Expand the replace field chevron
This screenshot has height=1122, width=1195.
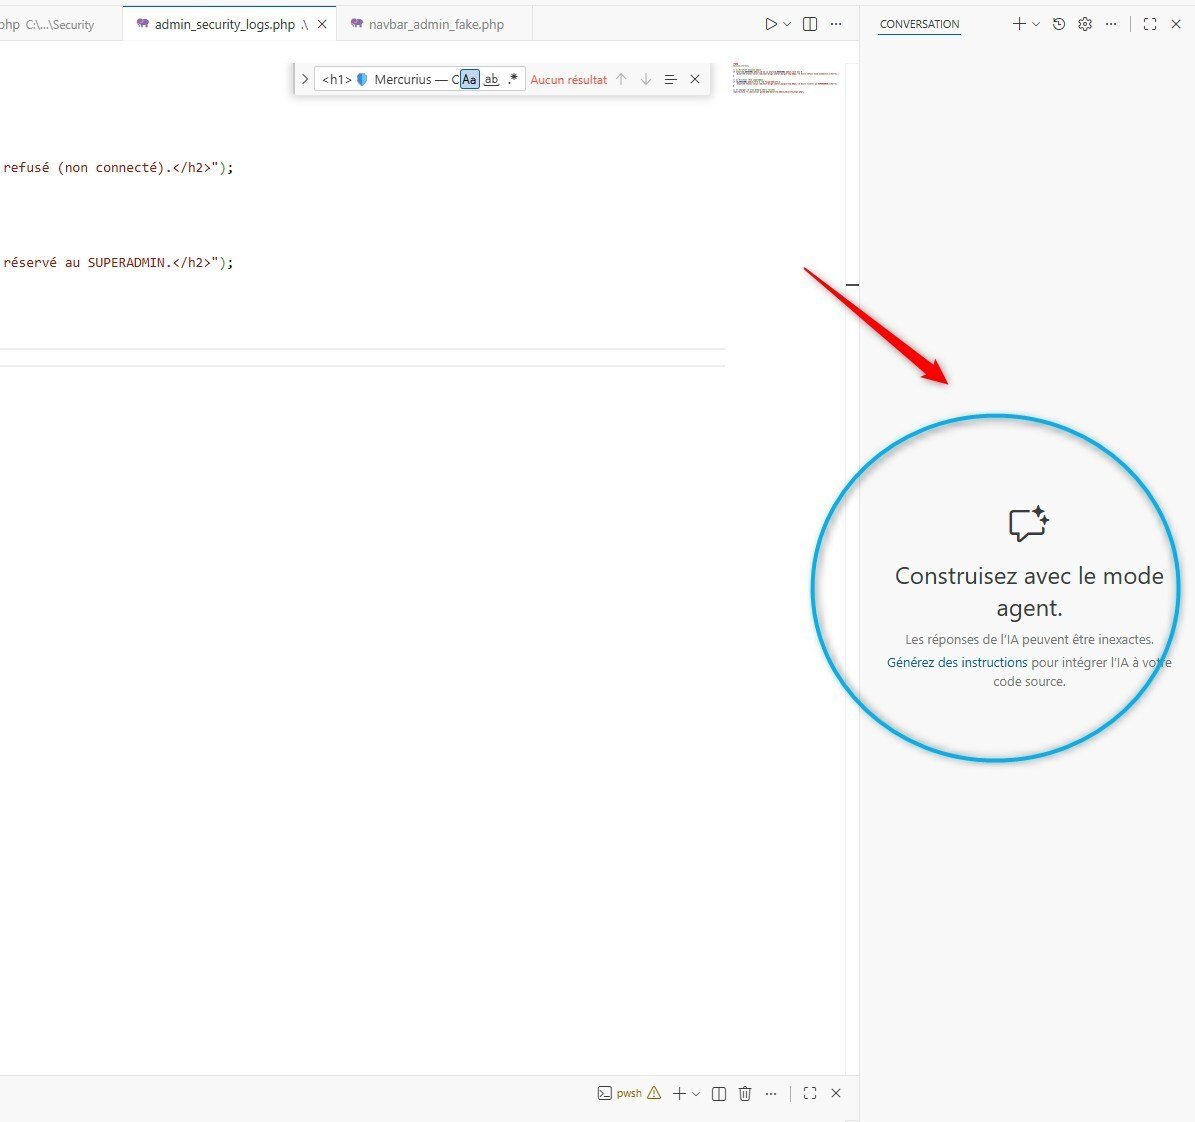pyautogui.click(x=305, y=79)
